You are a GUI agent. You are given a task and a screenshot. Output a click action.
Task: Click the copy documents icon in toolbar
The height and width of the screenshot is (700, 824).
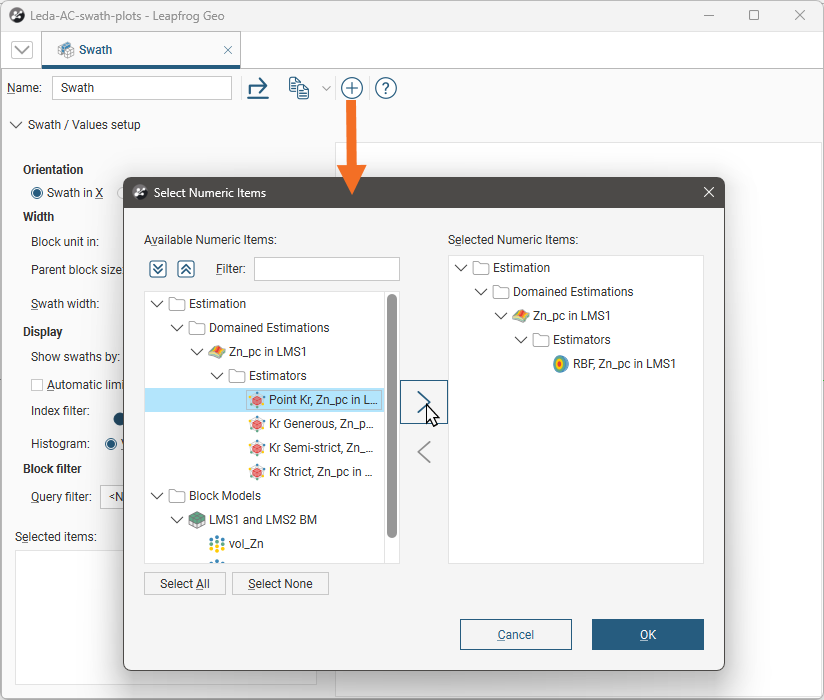click(x=298, y=88)
